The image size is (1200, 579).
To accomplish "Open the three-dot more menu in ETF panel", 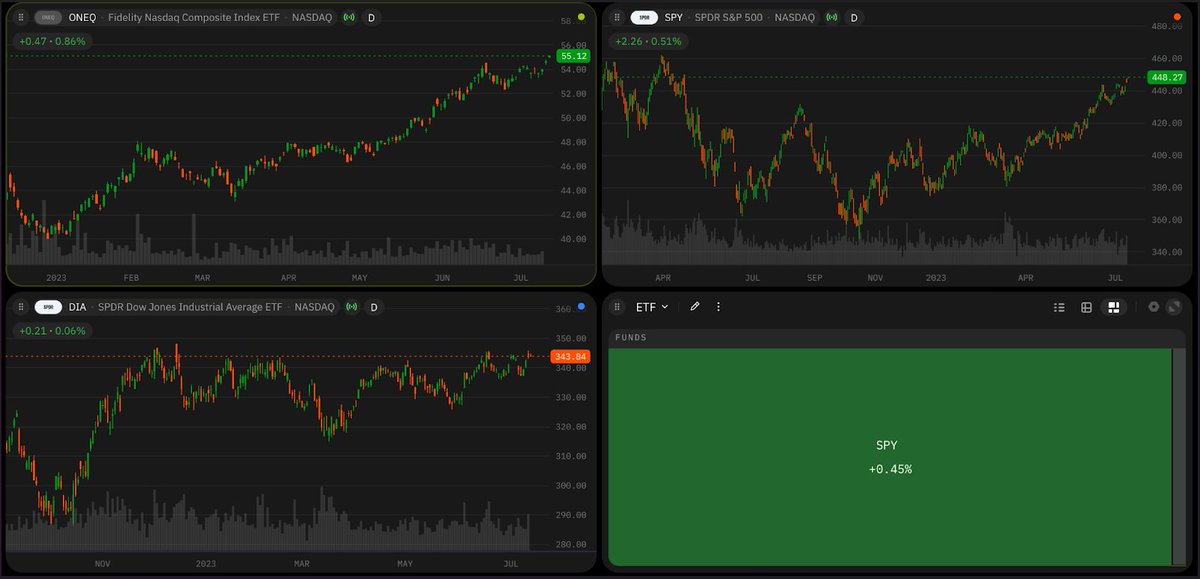I will (718, 307).
